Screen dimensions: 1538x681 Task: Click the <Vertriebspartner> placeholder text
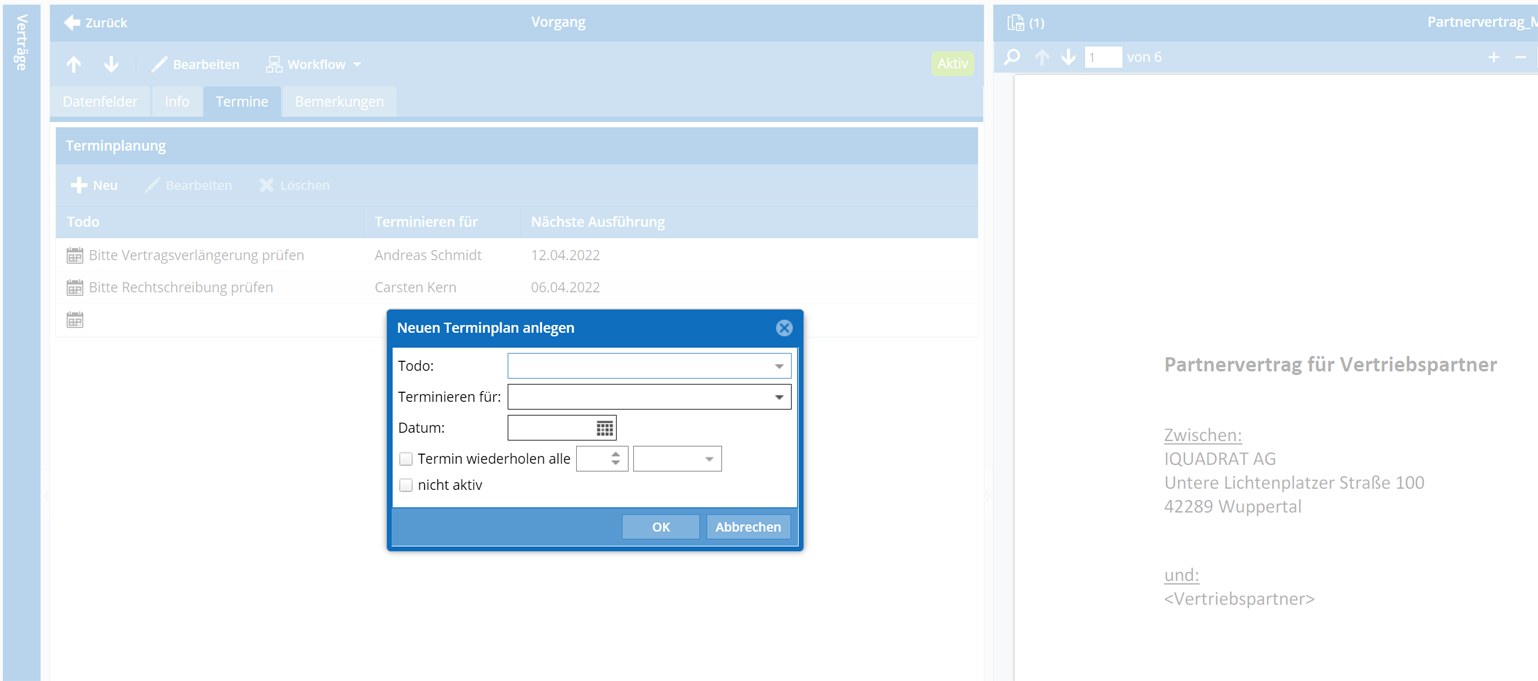(x=1240, y=599)
